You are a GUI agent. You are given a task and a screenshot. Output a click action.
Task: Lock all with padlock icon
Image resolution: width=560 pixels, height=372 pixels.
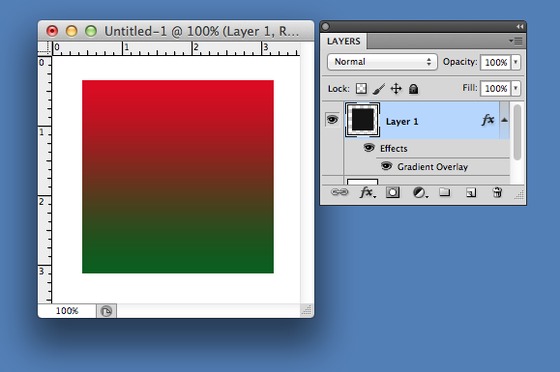coord(413,89)
